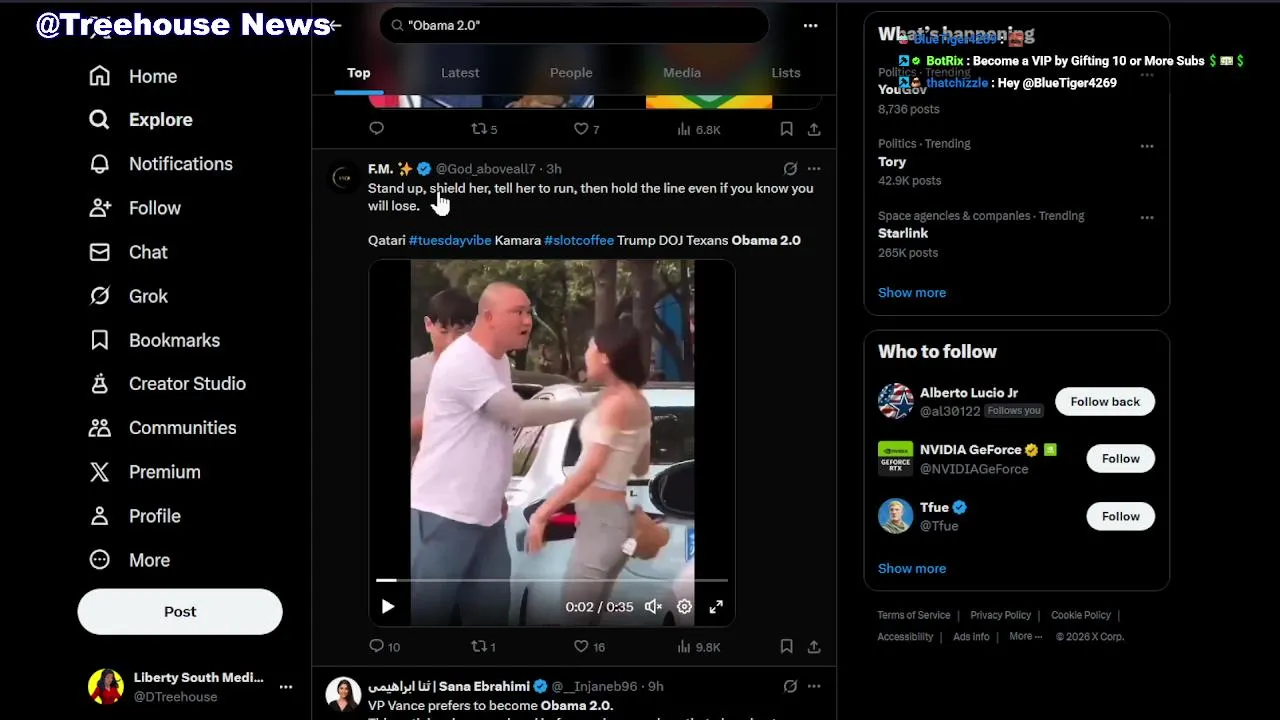Switch to the Latest tab

click(x=460, y=72)
